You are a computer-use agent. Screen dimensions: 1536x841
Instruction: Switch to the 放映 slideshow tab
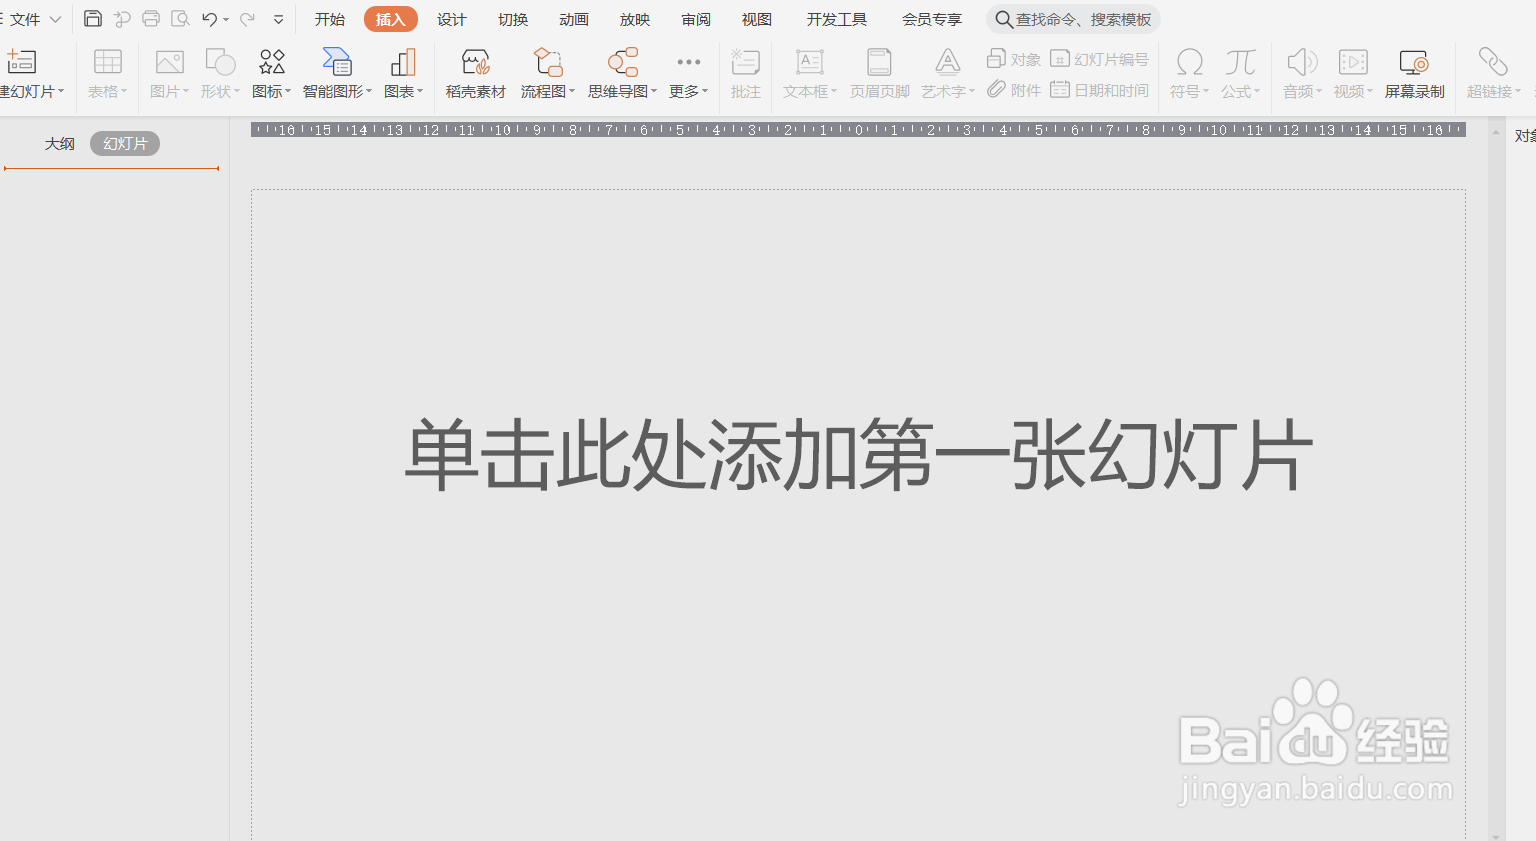point(635,19)
